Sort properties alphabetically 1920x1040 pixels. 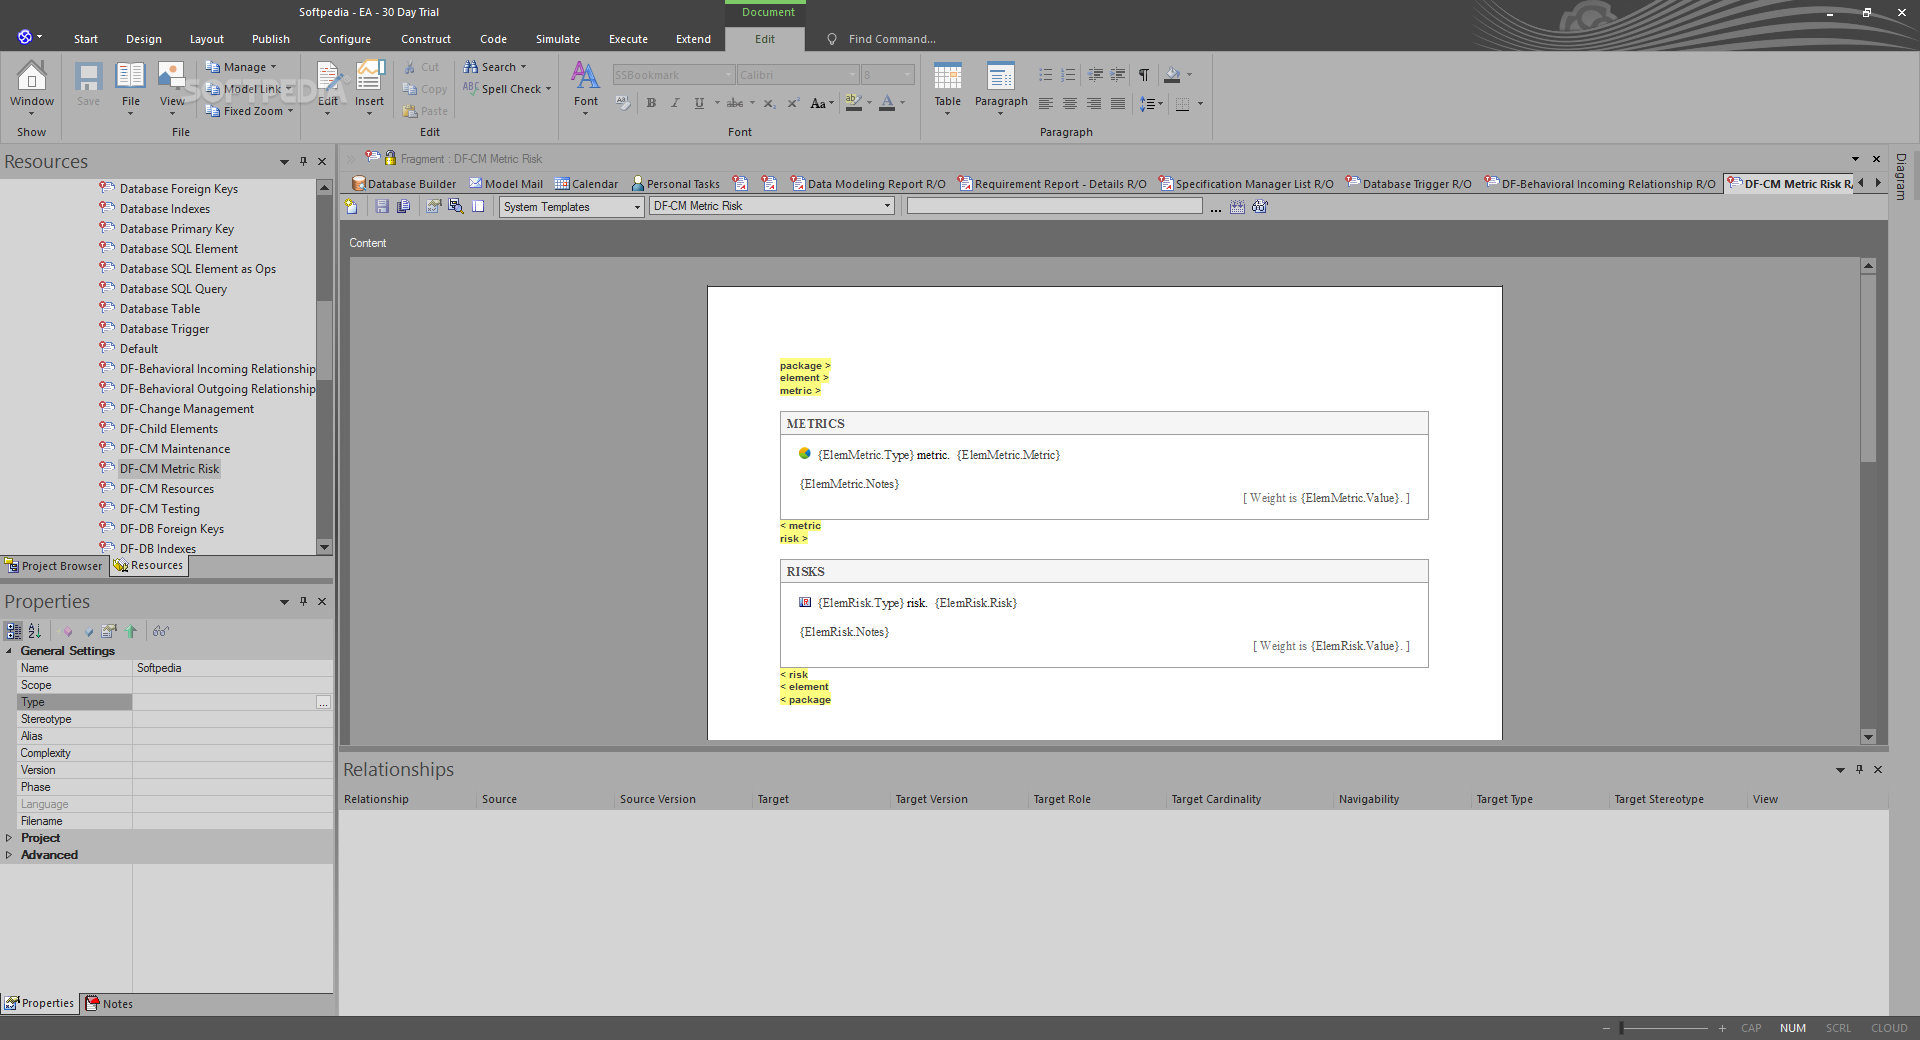coord(35,631)
